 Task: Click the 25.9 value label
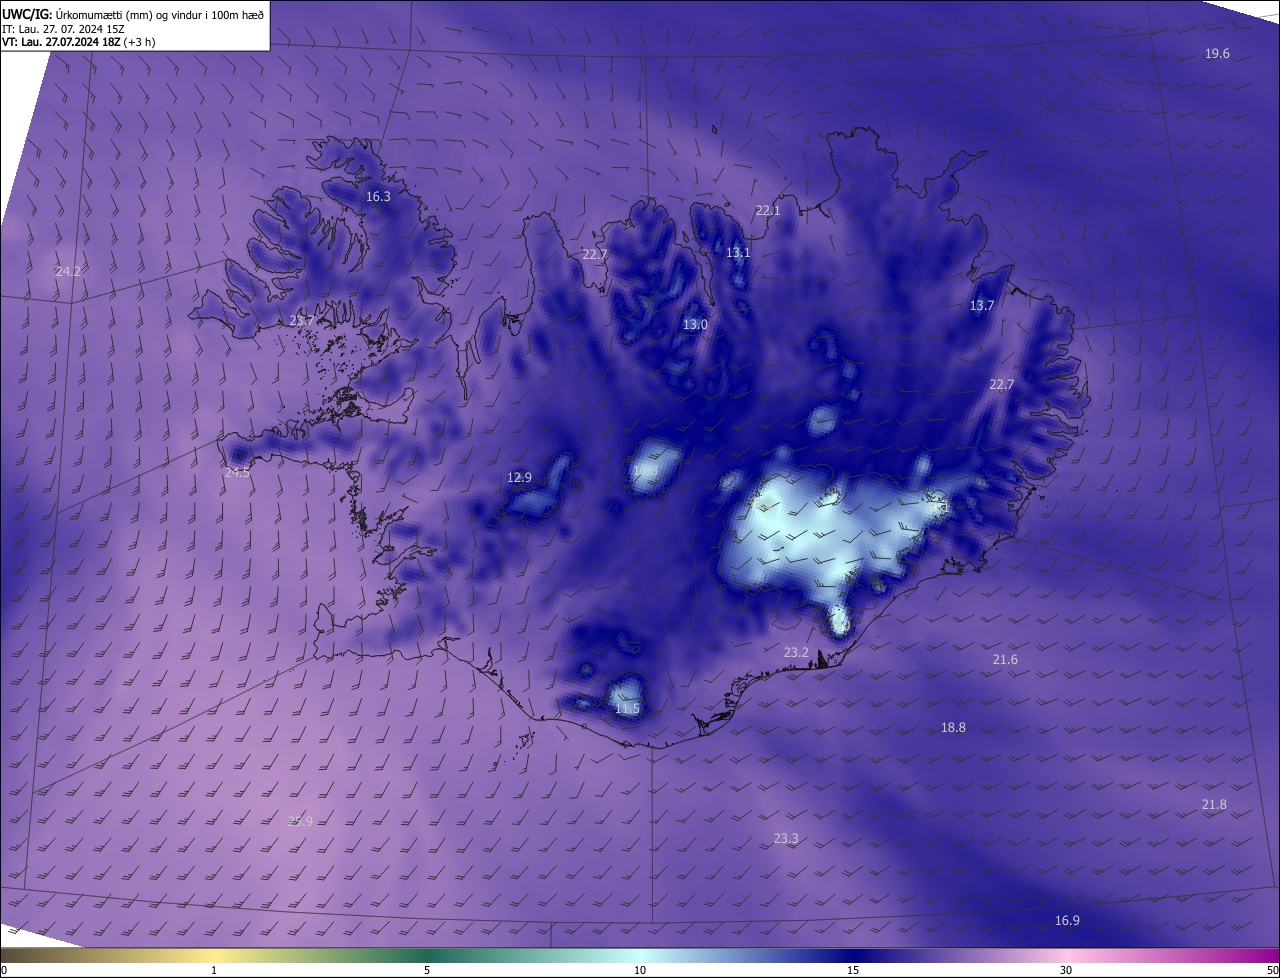(300, 822)
